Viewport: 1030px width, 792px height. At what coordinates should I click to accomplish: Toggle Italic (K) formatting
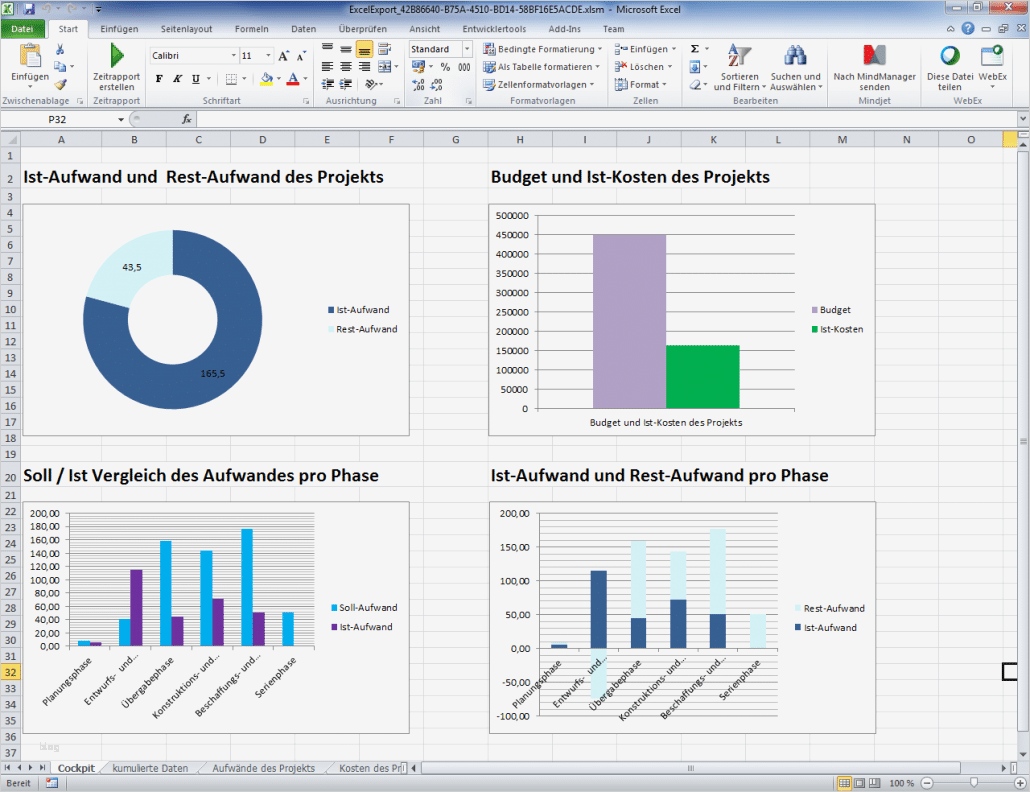point(177,79)
